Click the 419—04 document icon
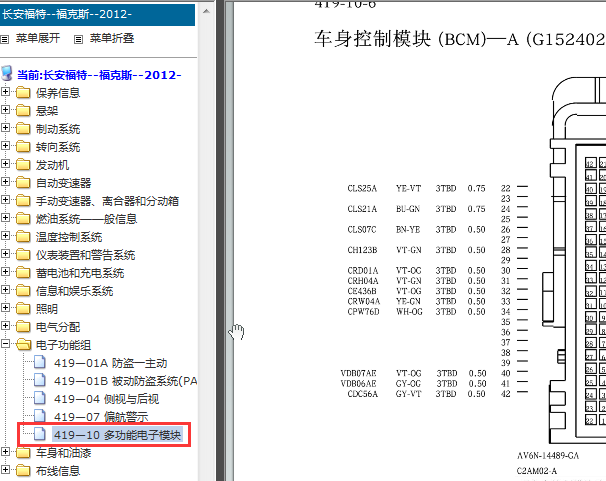 [40, 398]
